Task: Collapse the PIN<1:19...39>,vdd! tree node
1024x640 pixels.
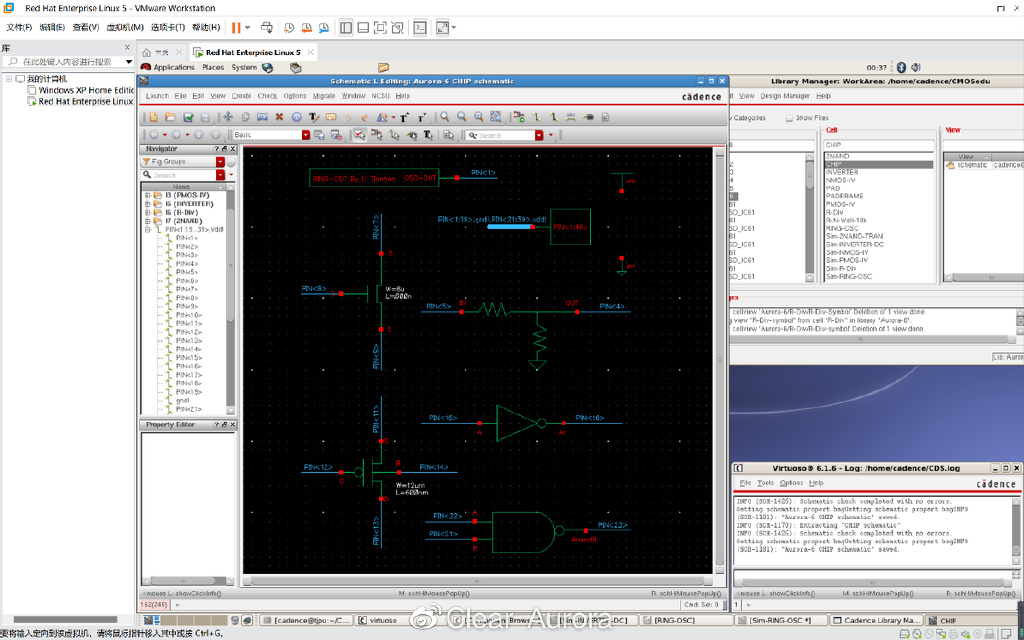Action: point(148,229)
